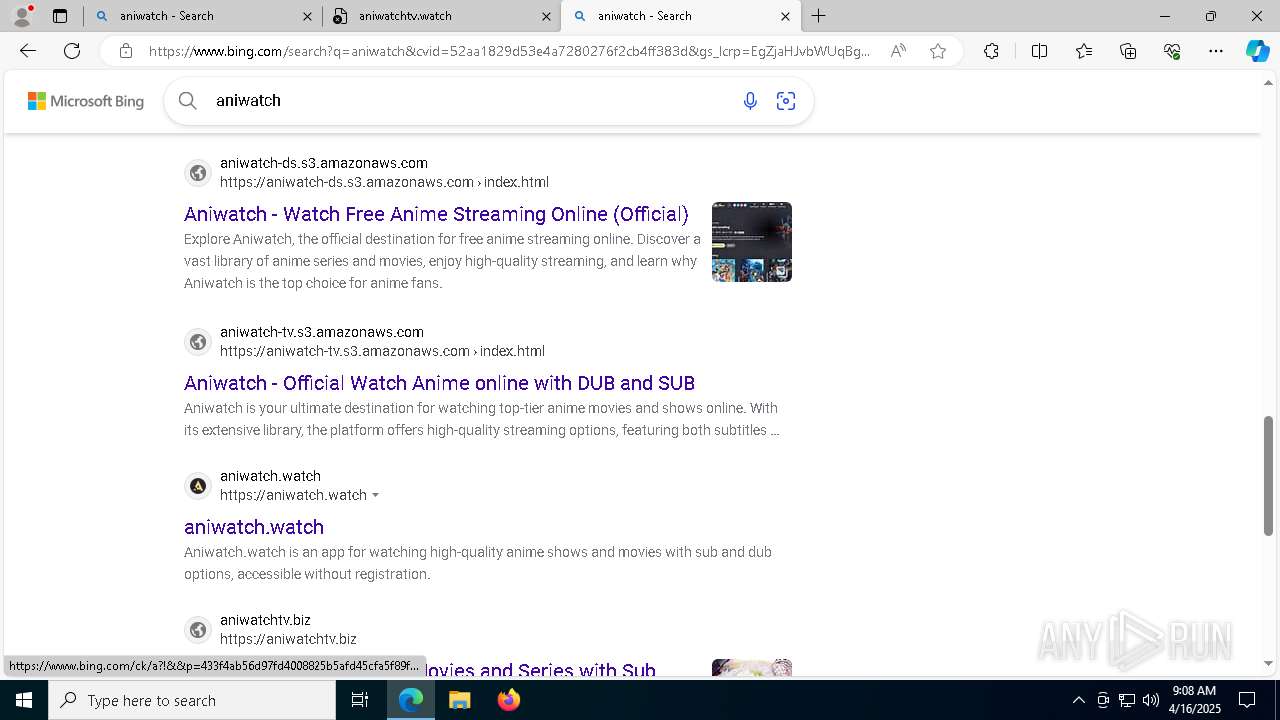Launch Firefox from the taskbar

pos(508,700)
